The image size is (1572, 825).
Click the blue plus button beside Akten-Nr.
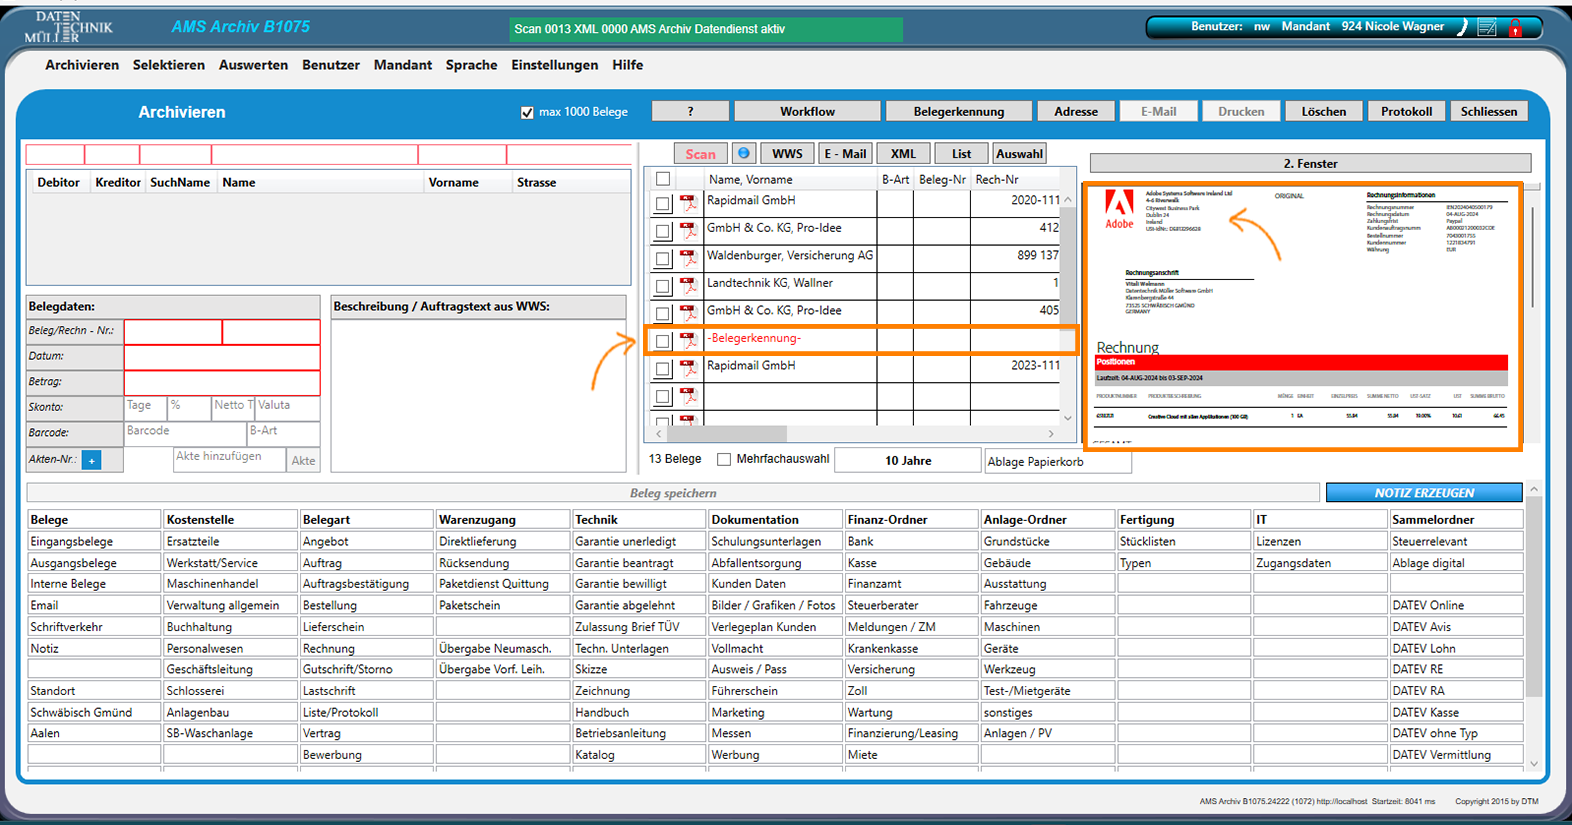91,460
